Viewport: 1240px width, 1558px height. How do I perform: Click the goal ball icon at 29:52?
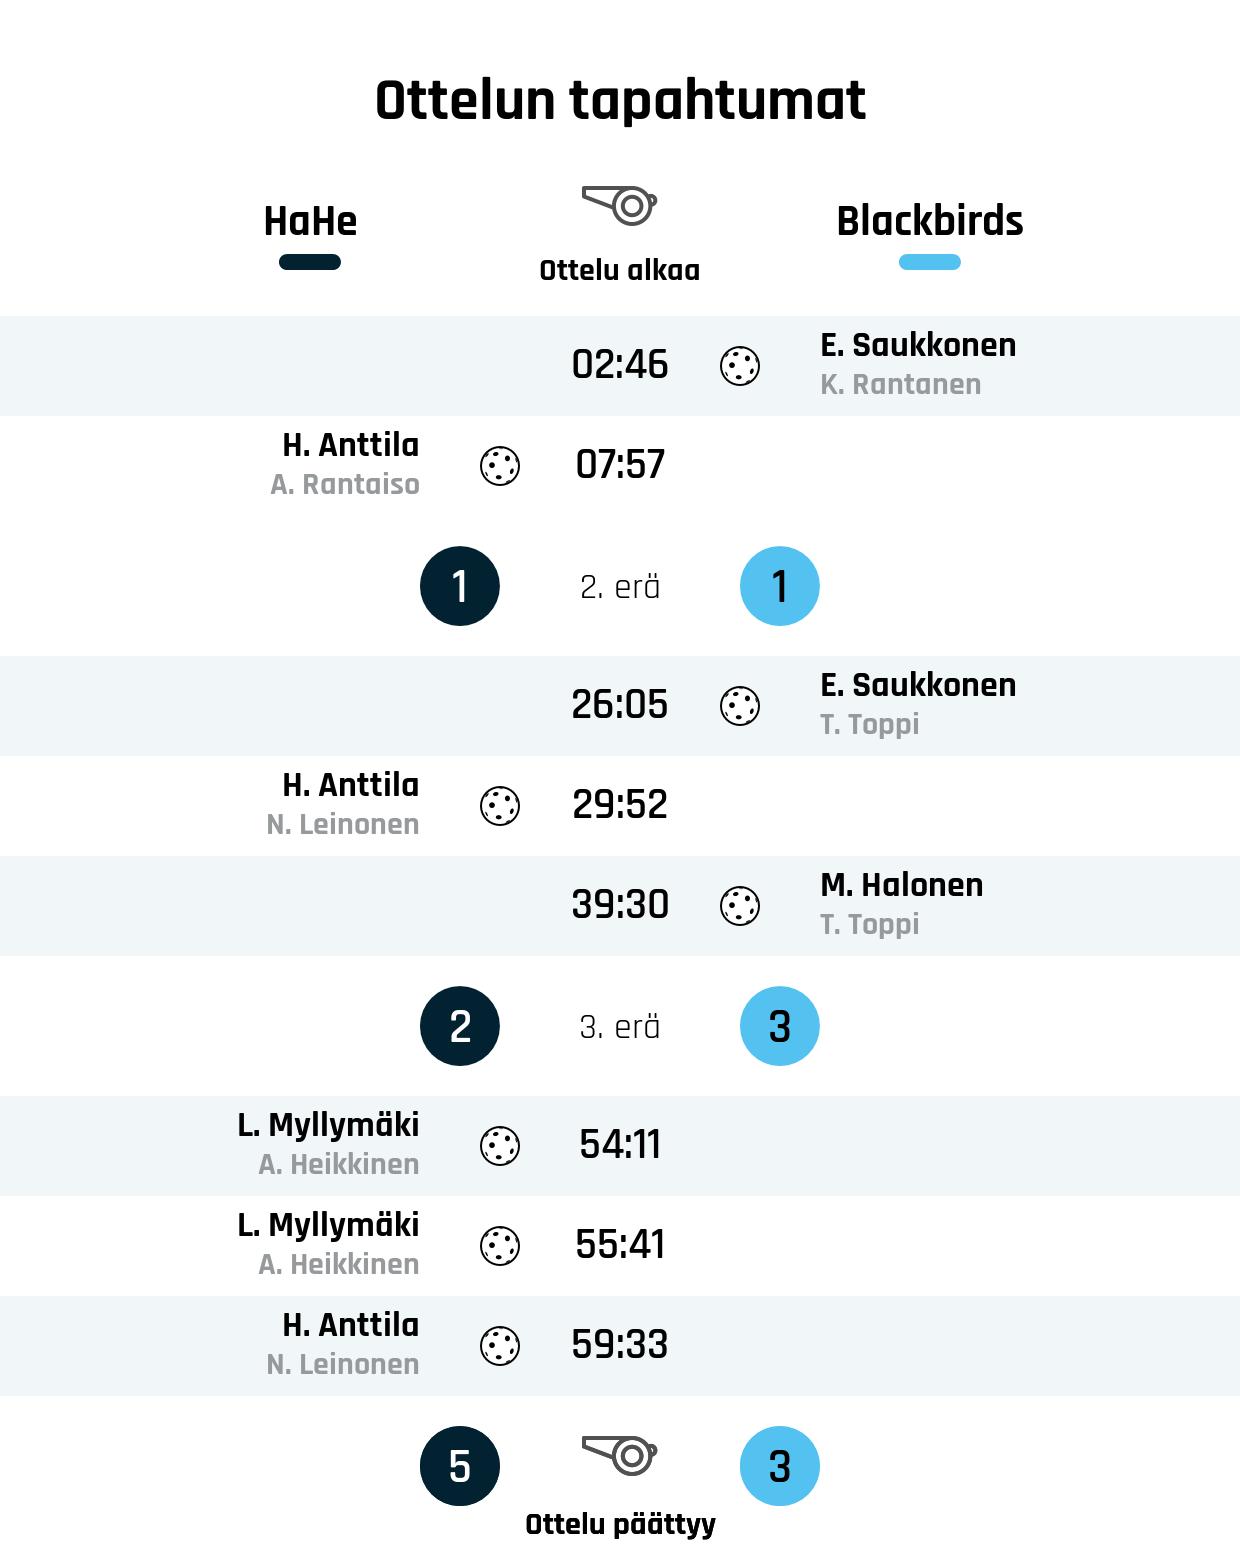coord(500,806)
